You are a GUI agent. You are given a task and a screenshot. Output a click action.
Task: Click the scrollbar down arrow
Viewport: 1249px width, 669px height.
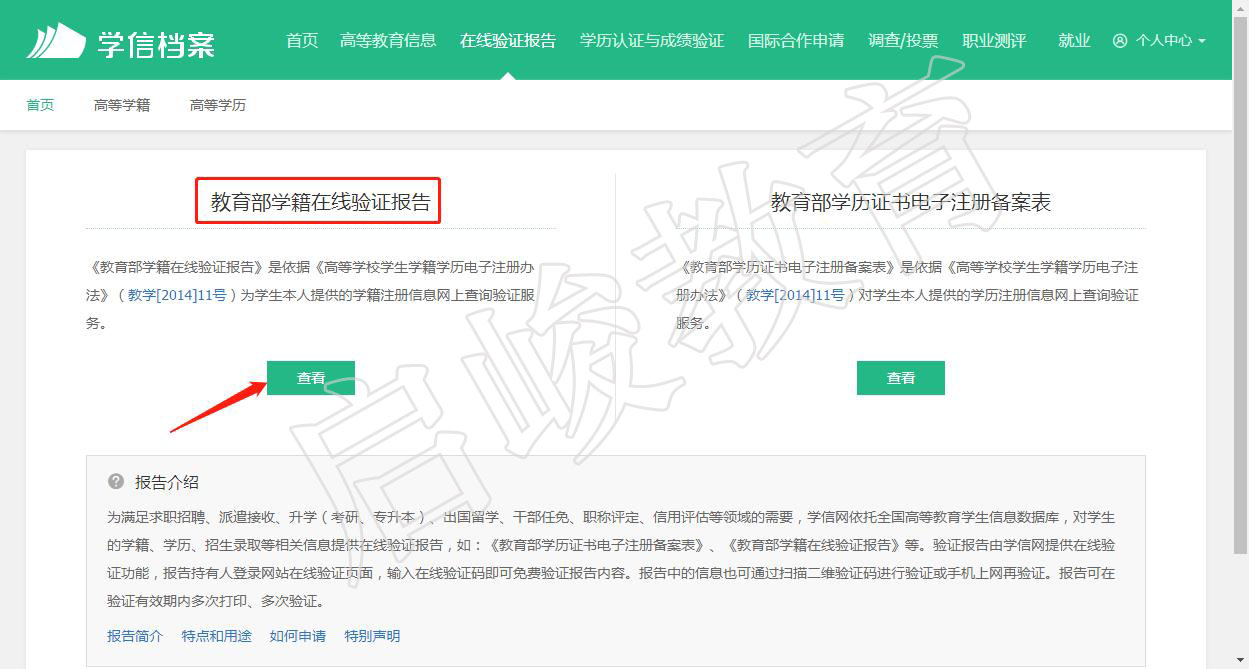click(1240, 662)
